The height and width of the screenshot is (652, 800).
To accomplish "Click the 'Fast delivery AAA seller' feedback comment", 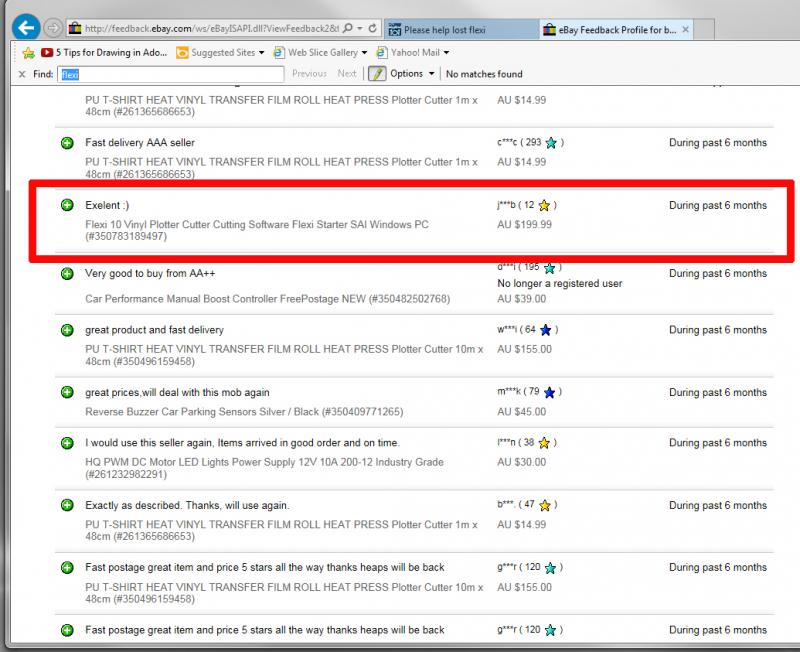I will click(140, 143).
